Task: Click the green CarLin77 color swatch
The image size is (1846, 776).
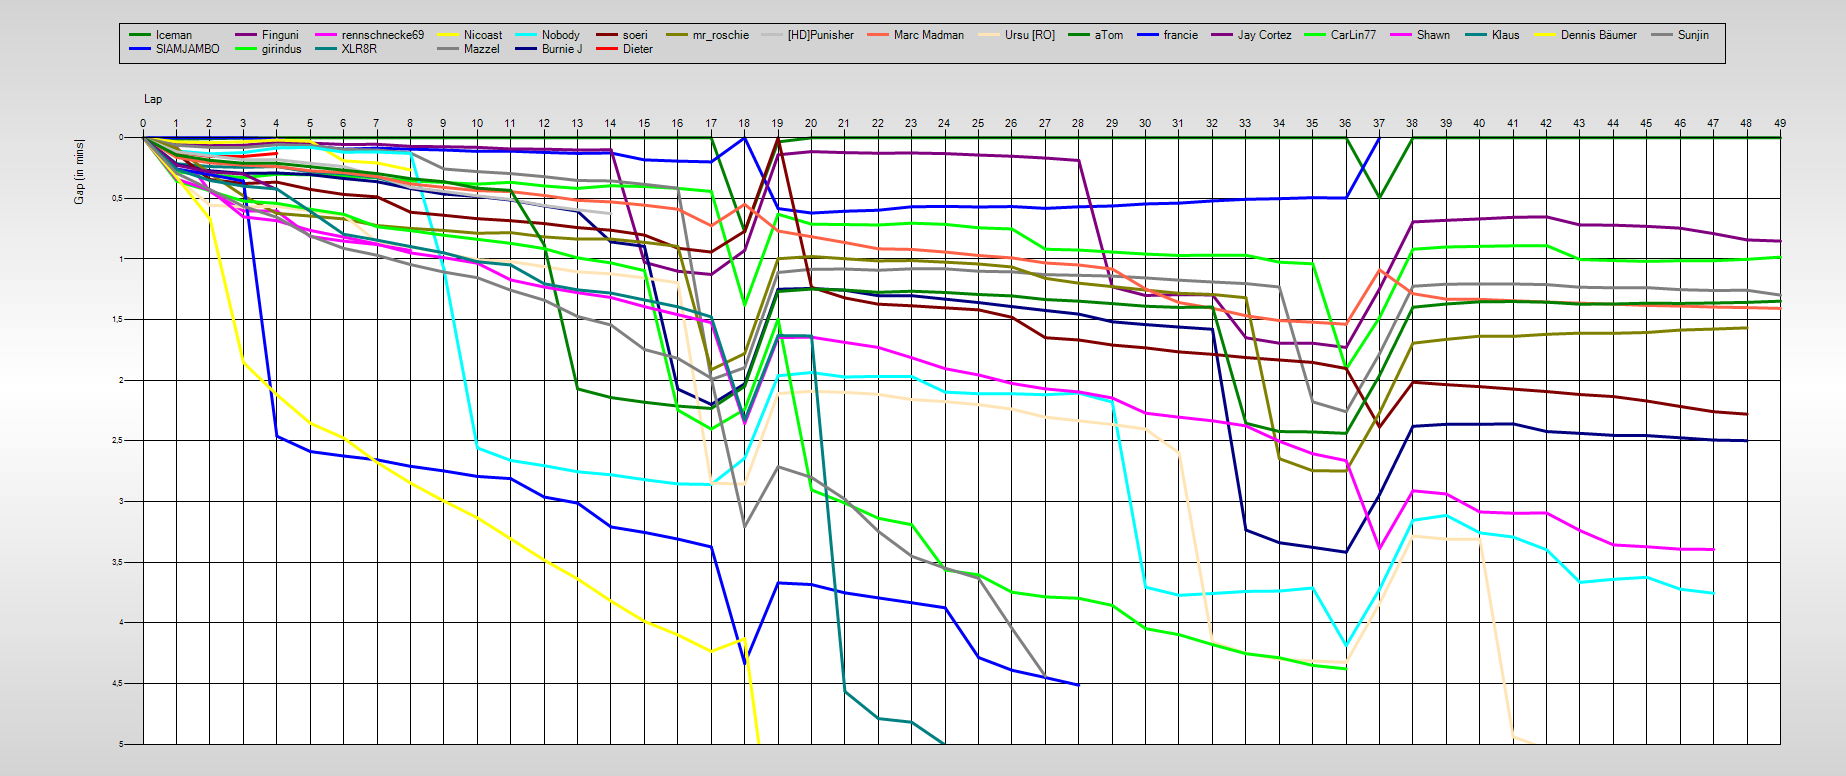Action: [1315, 35]
